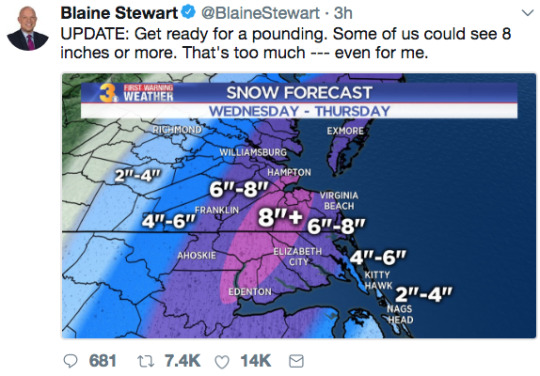Send via direct message envelope icon
The height and width of the screenshot is (376, 540).
296,361
